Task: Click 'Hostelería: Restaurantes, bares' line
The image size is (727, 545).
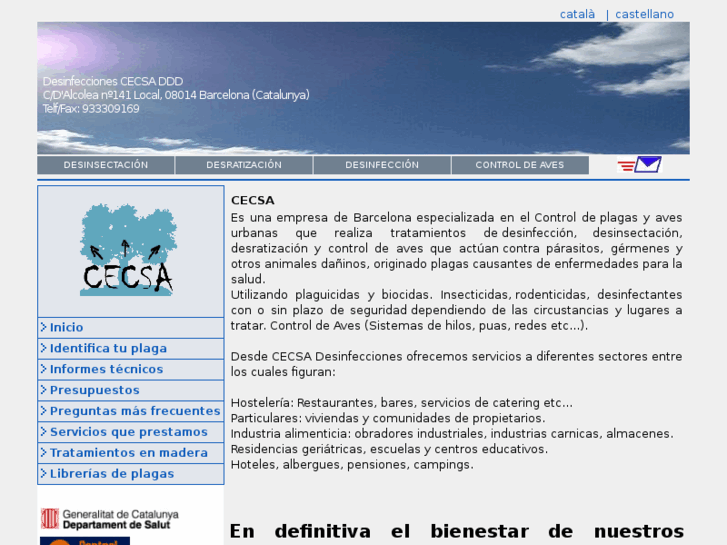Action: [402, 403]
